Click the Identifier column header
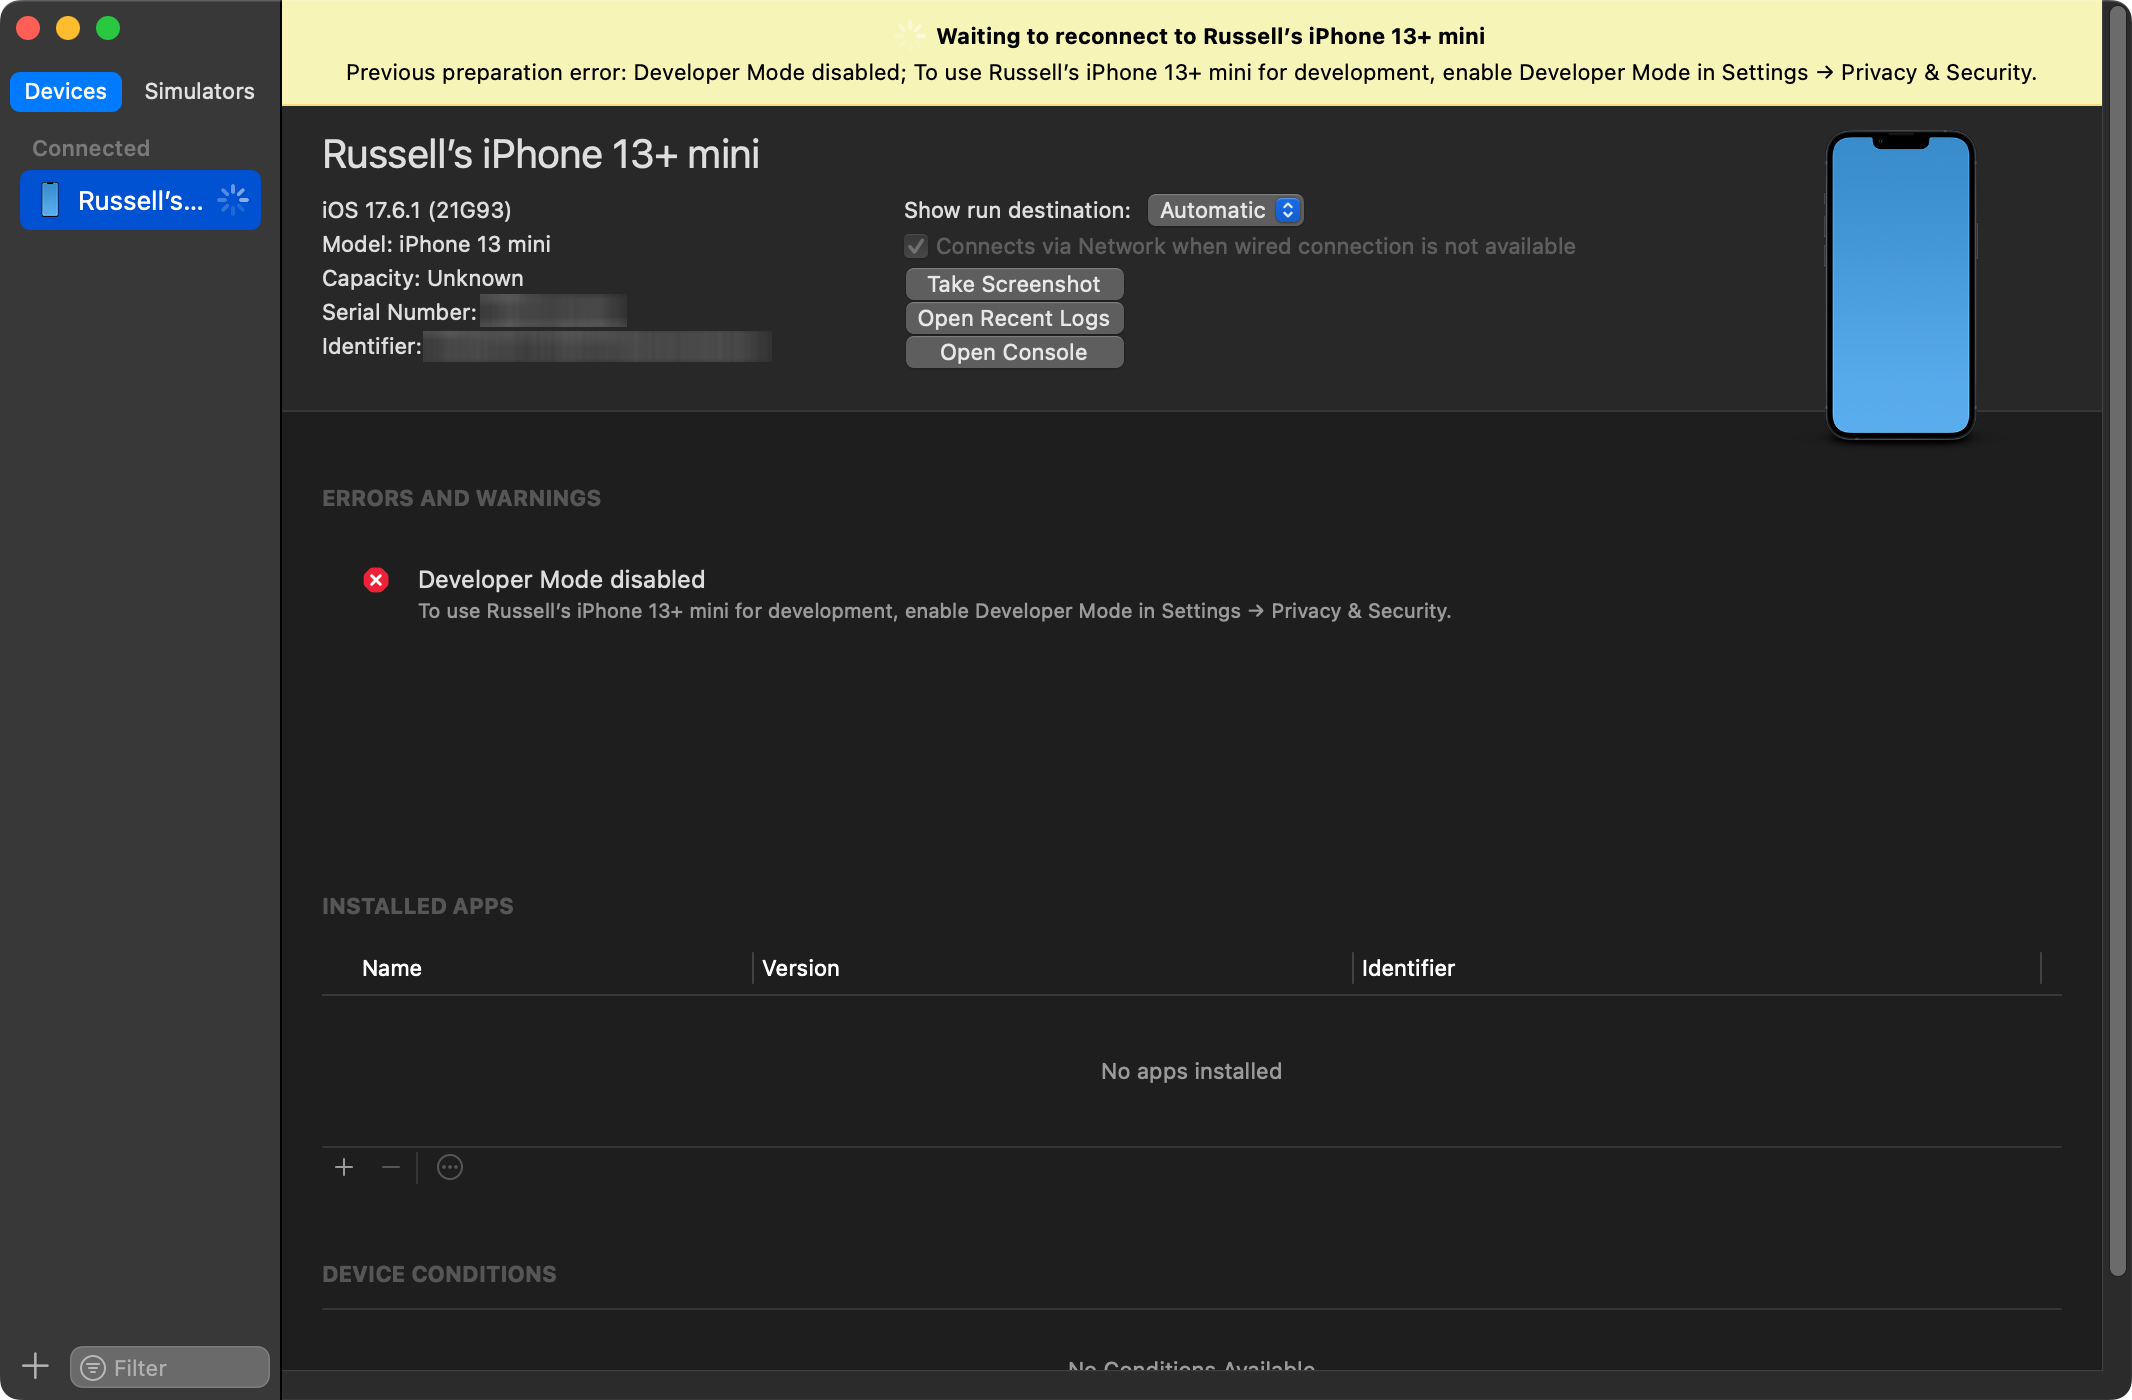The image size is (2132, 1400). pos(1407,968)
